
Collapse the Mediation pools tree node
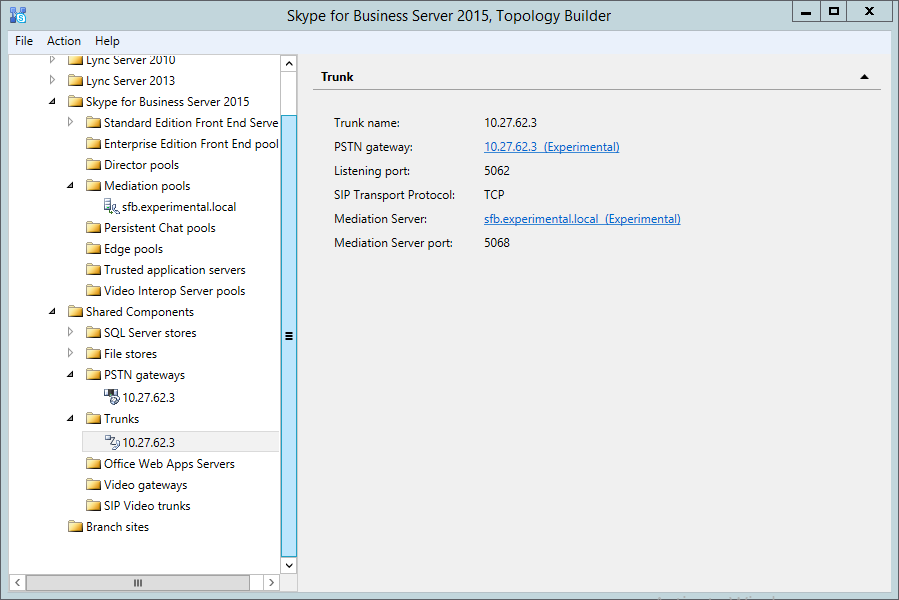[x=70, y=186]
